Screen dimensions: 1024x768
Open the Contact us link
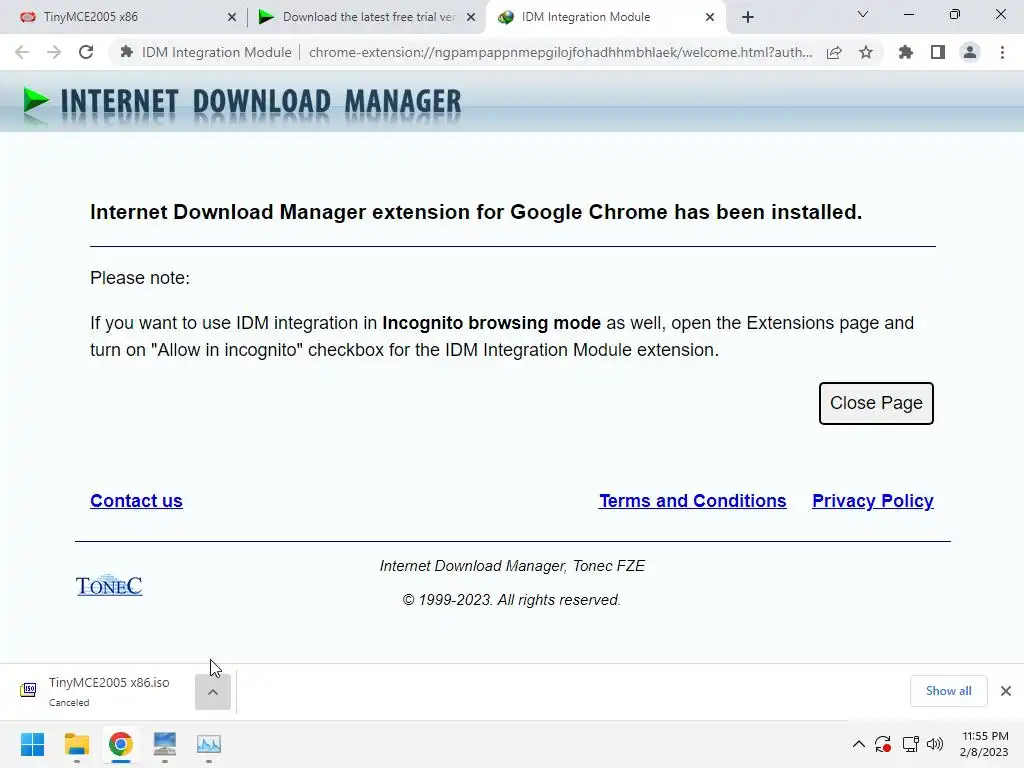pos(136,501)
